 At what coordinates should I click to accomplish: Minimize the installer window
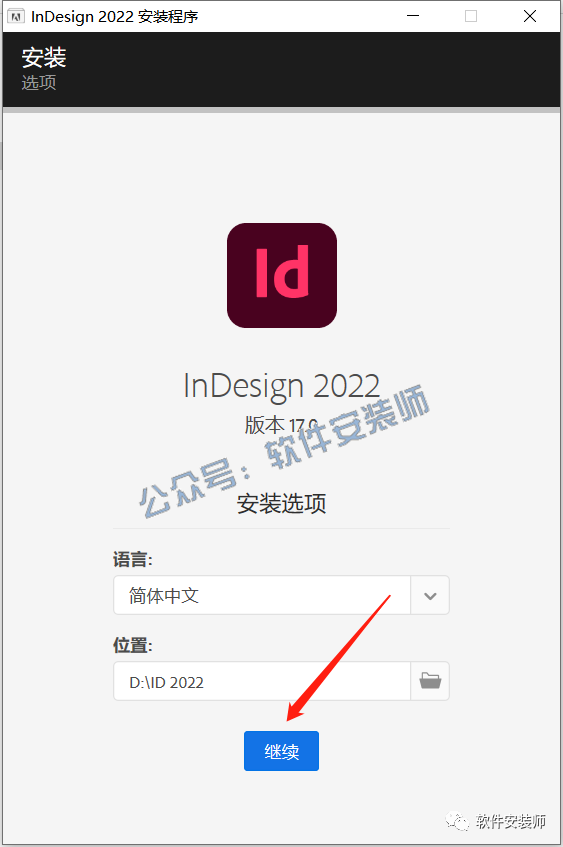(x=413, y=16)
